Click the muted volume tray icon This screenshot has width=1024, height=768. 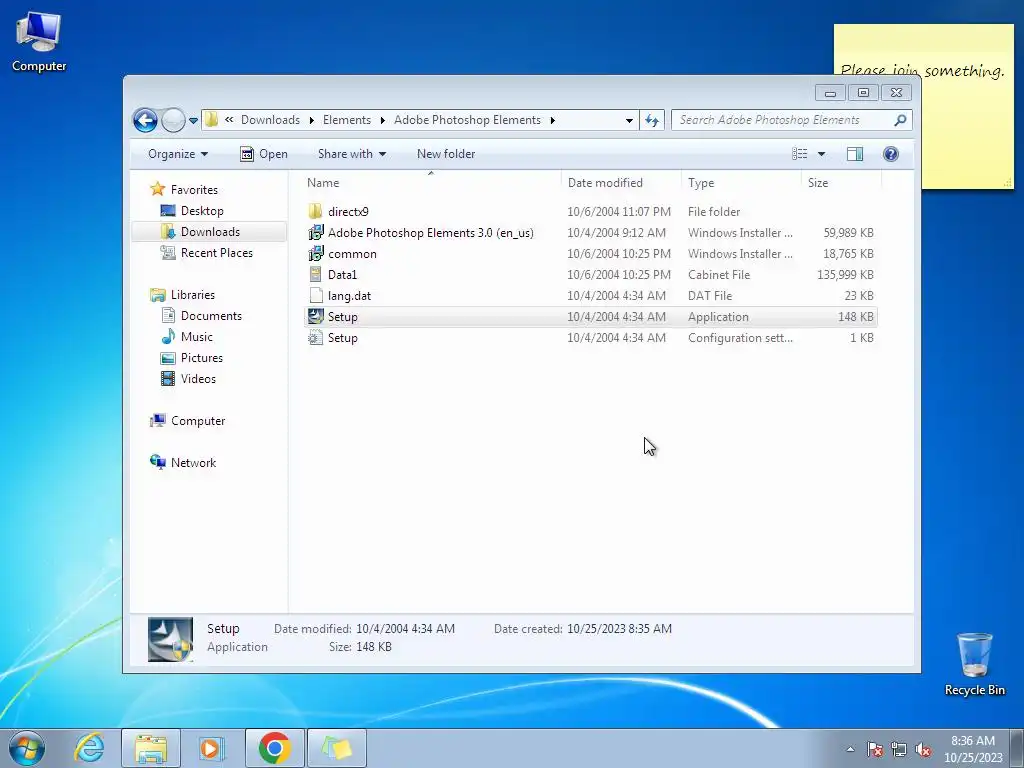pyautogui.click(x=923, y=749)
